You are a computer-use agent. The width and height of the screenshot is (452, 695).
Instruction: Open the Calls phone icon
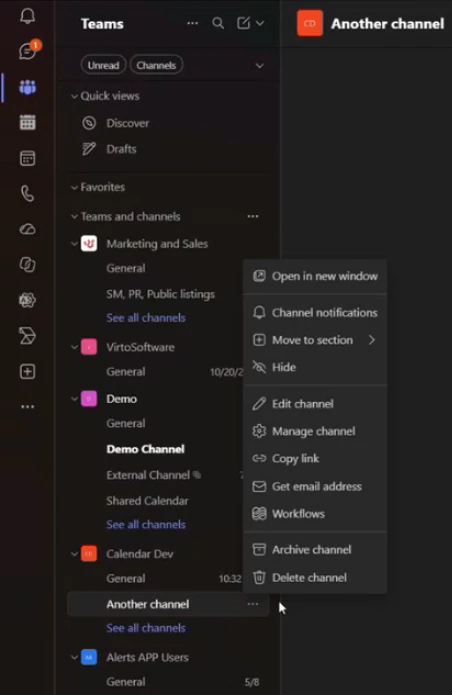click(27, 194)
